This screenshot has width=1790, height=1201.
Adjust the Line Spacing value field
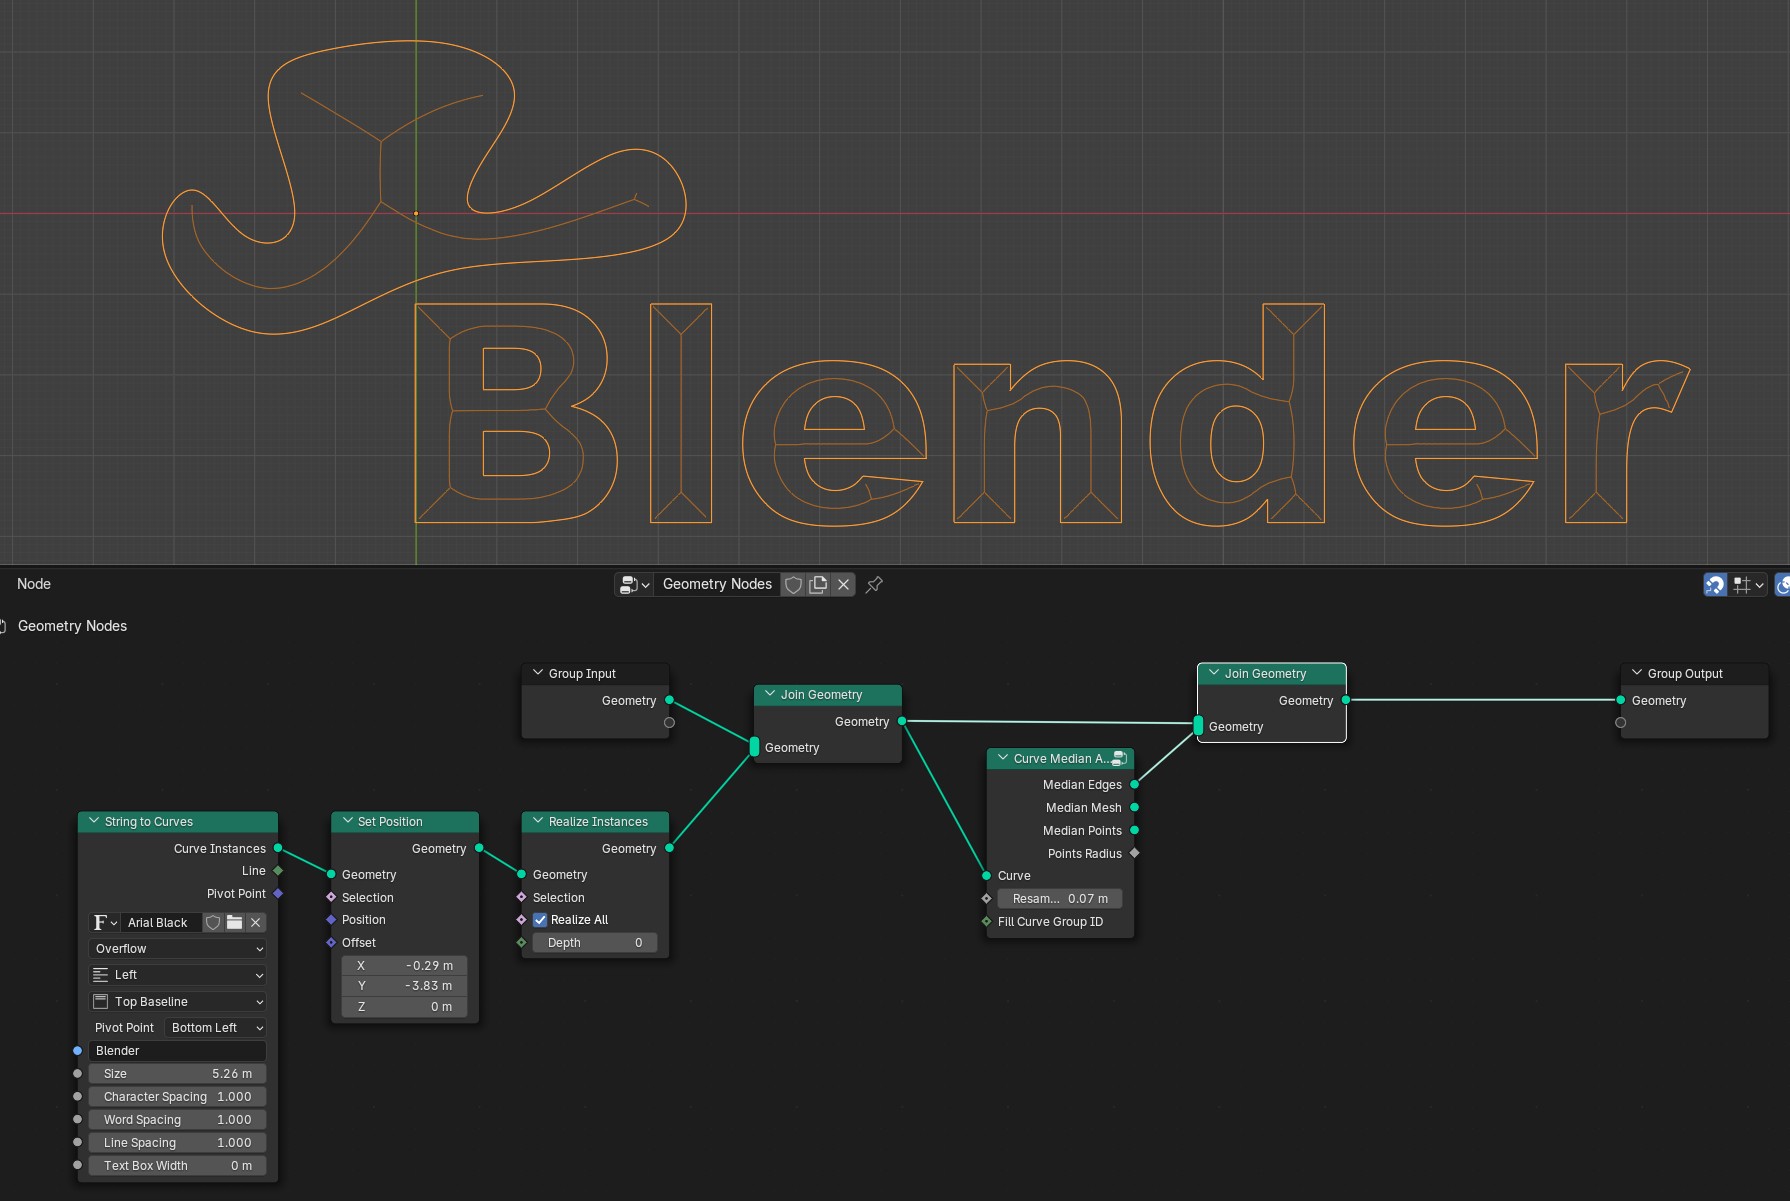178,1143
